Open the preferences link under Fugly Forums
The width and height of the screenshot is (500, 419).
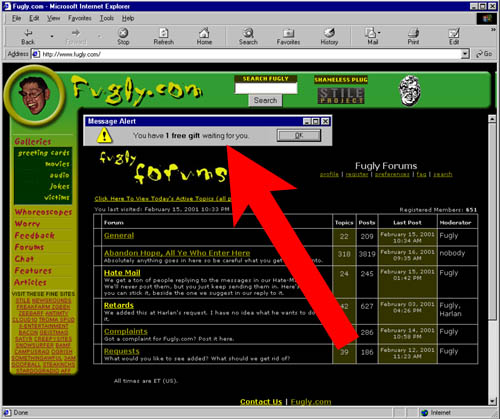coord(392,174)
